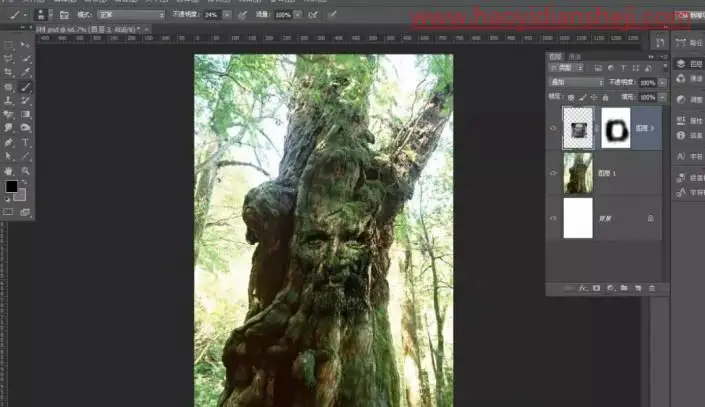This screenshot has height=407, width=705.
Task: Select the Path Selection tool
Action: click(9, 156)
